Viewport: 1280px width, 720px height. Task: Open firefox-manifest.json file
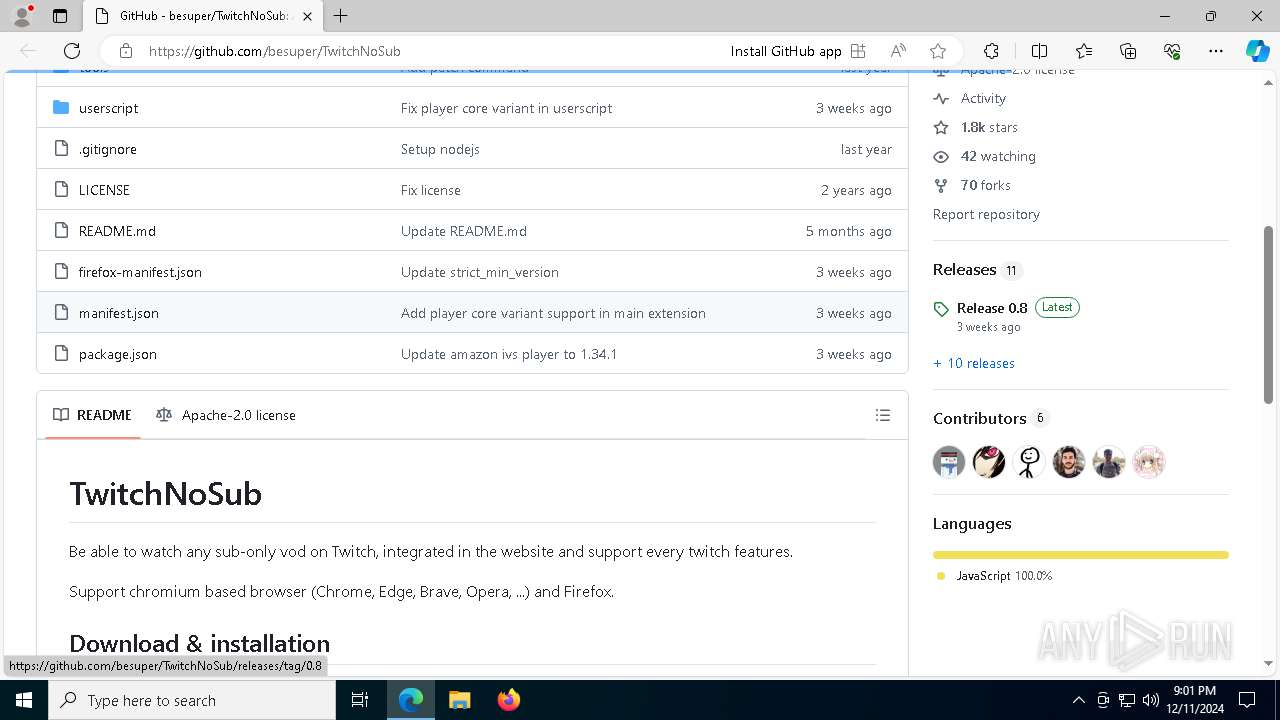click(x=140, y=272)
